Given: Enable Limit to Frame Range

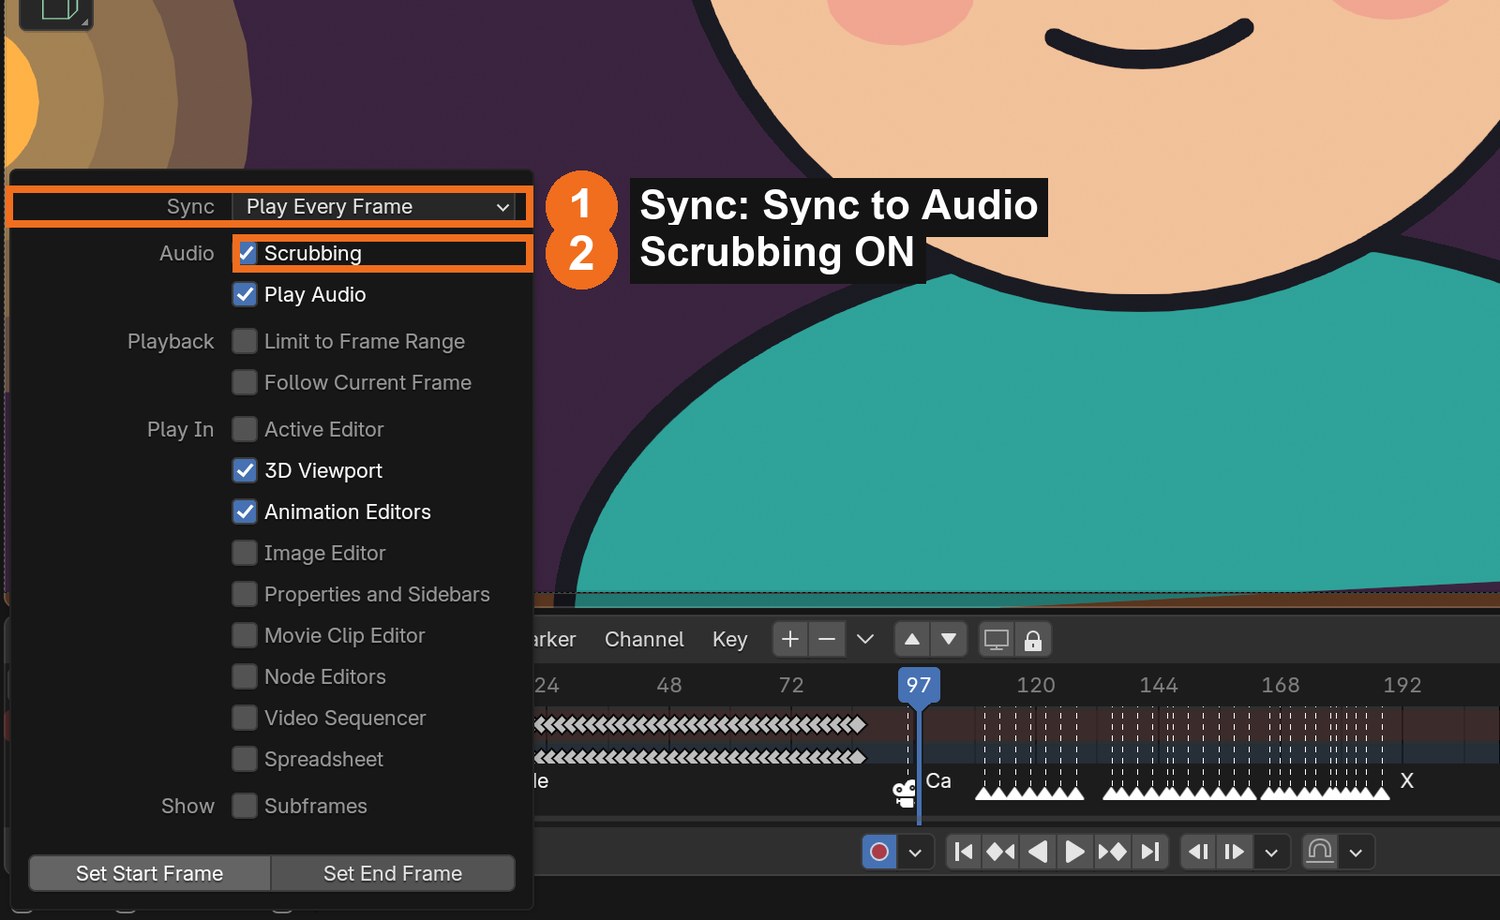Looking at the screenshot, I should tap(245, 342).
